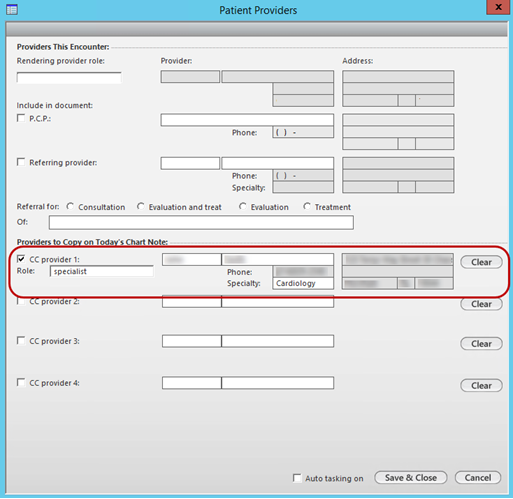The image size is (513, 499).
Task: Click CC provider 2 last name field
Action: tap(278, 302)
